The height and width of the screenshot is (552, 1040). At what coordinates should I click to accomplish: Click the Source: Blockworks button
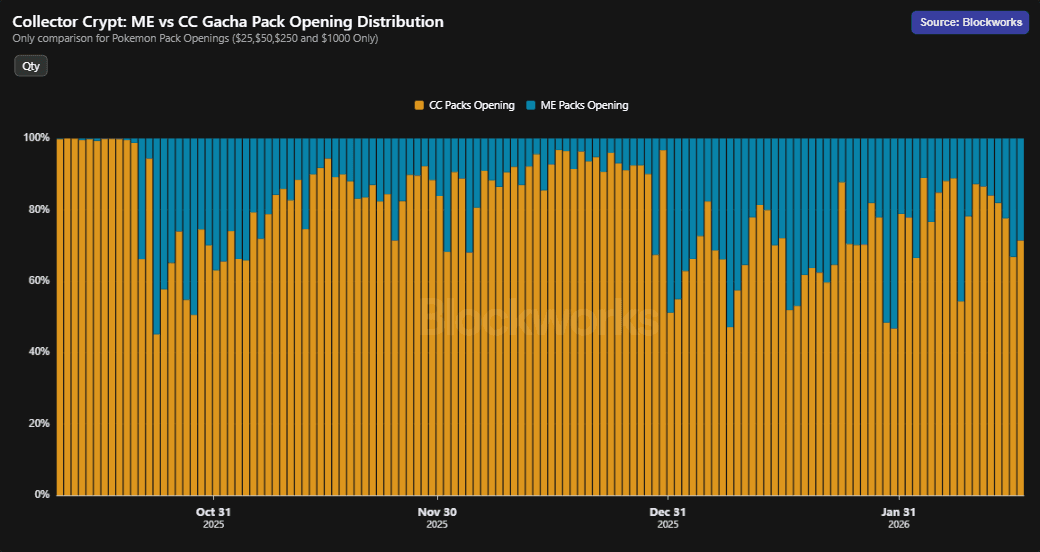coord(970,22)
